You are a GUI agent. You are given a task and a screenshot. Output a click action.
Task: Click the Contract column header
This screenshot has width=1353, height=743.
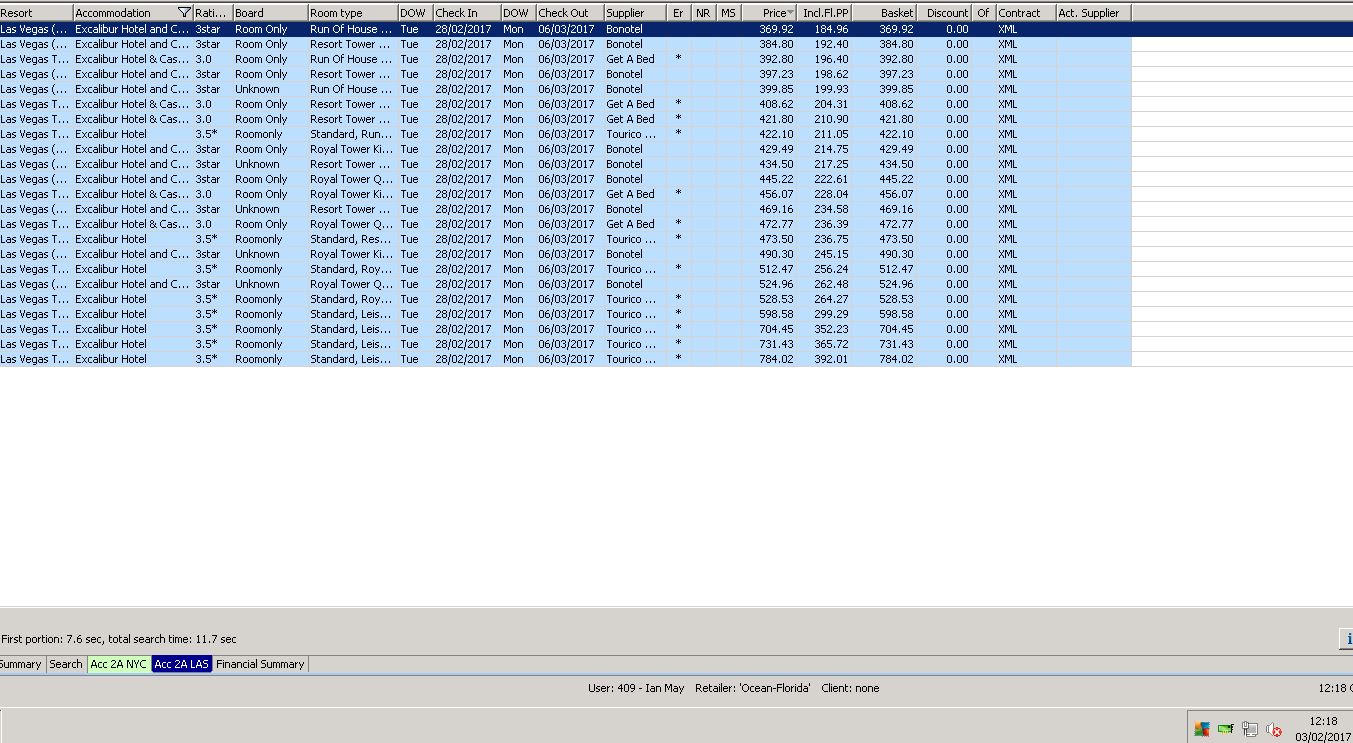1025,13
